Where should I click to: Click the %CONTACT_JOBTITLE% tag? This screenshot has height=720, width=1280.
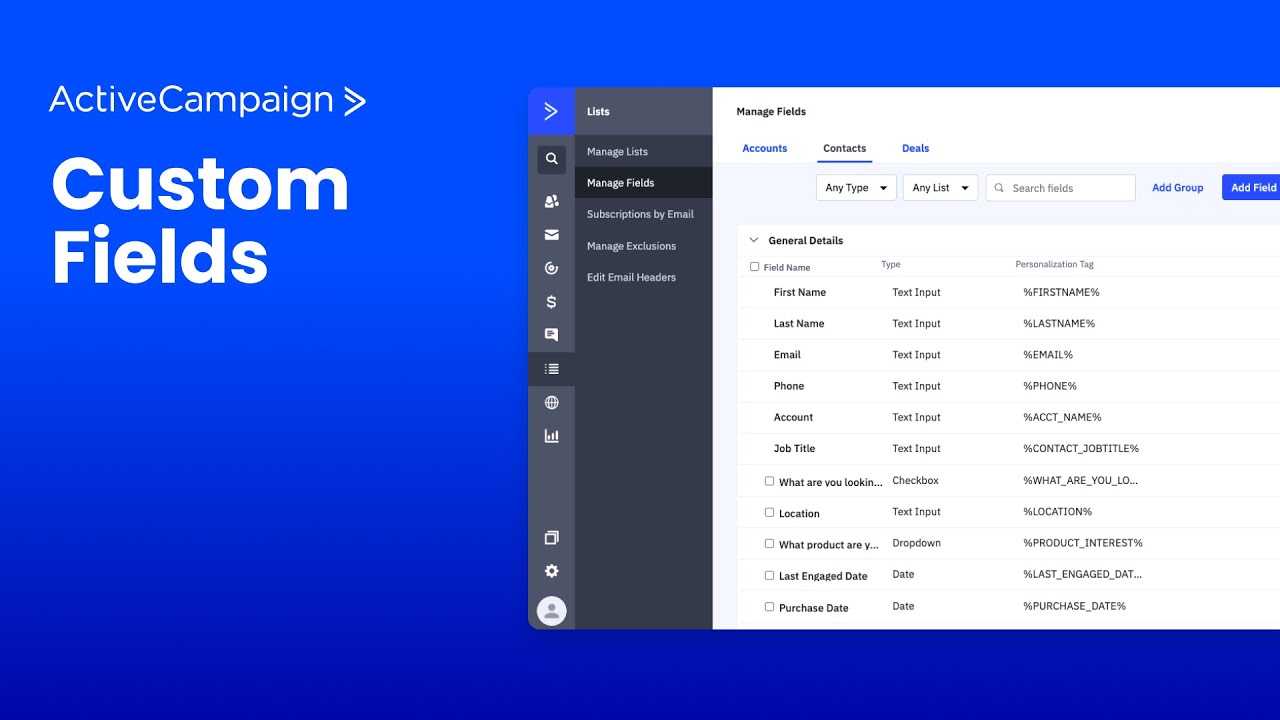(1081, 449)
